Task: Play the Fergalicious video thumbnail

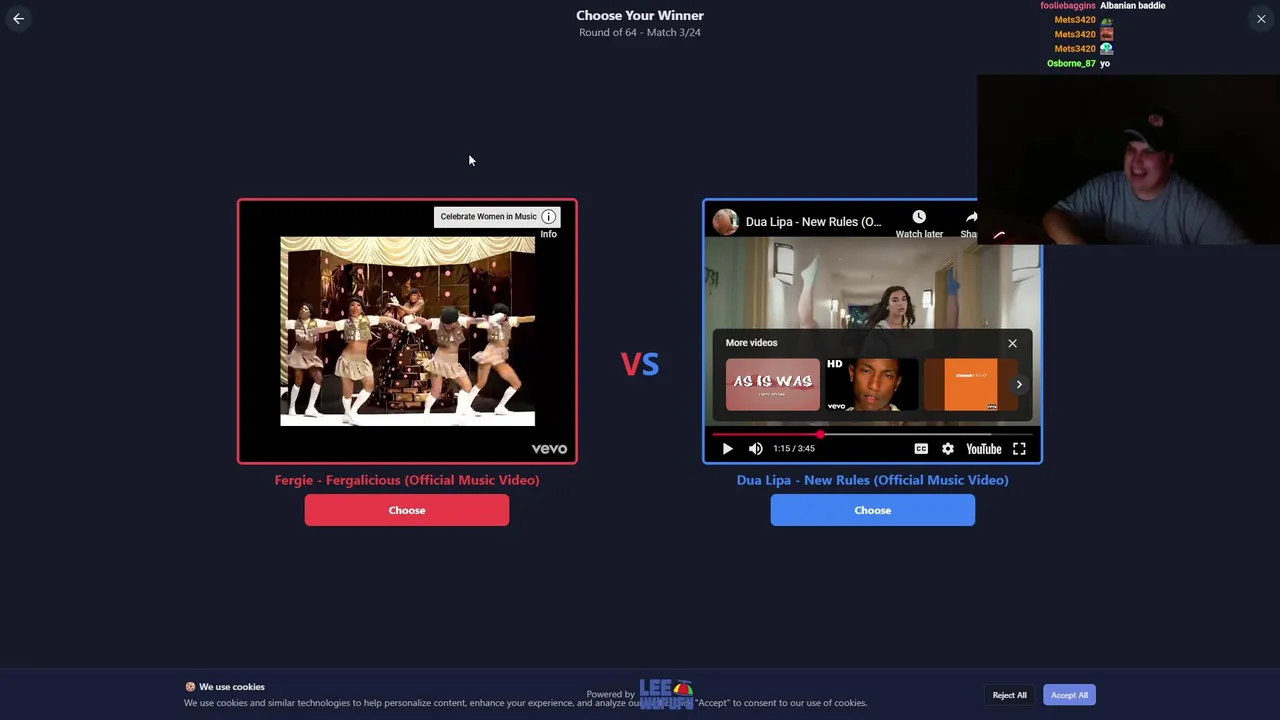Action: click(x=407, y=331)
